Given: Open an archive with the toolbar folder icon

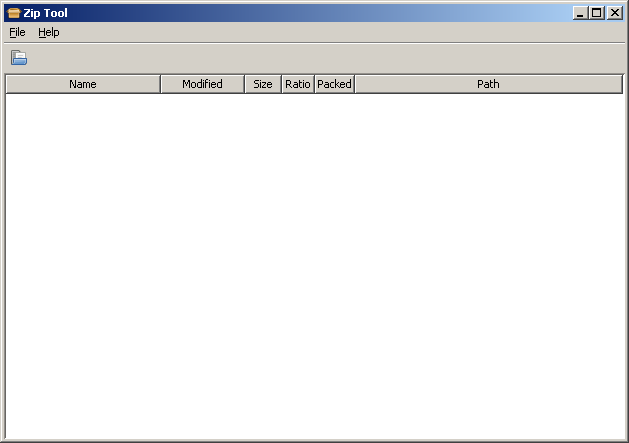Looking at the screenshot, I should point(19,58).
